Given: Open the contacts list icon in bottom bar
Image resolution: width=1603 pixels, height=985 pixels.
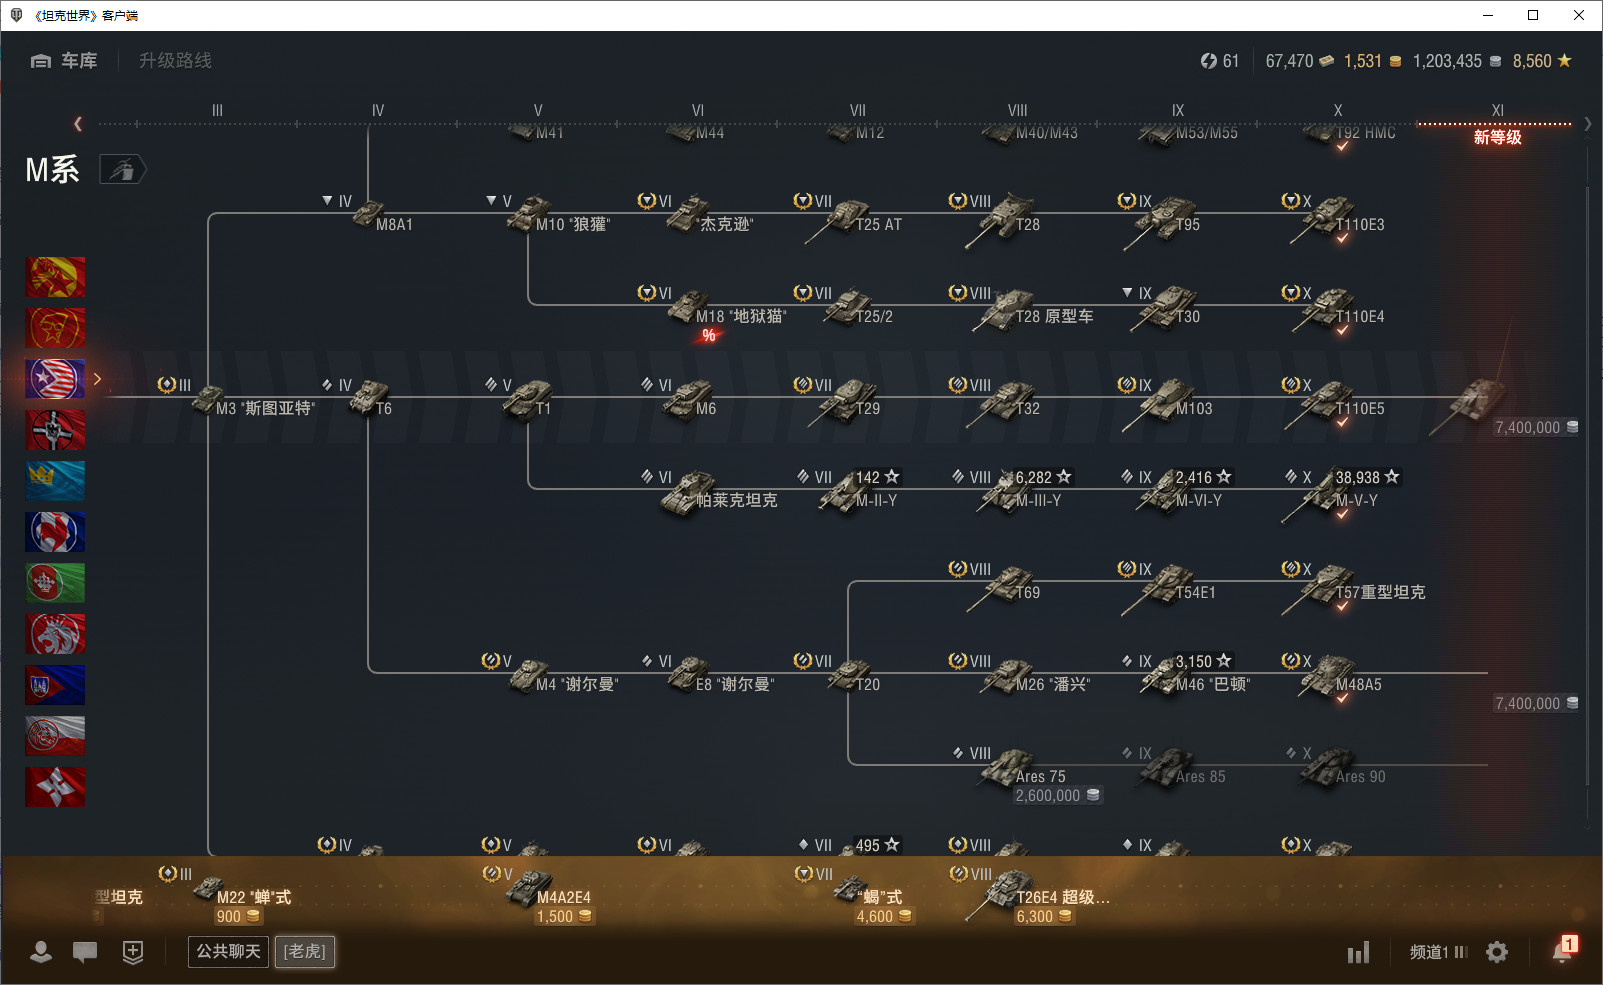Looking at the screenshot, I should click(41, 952).
